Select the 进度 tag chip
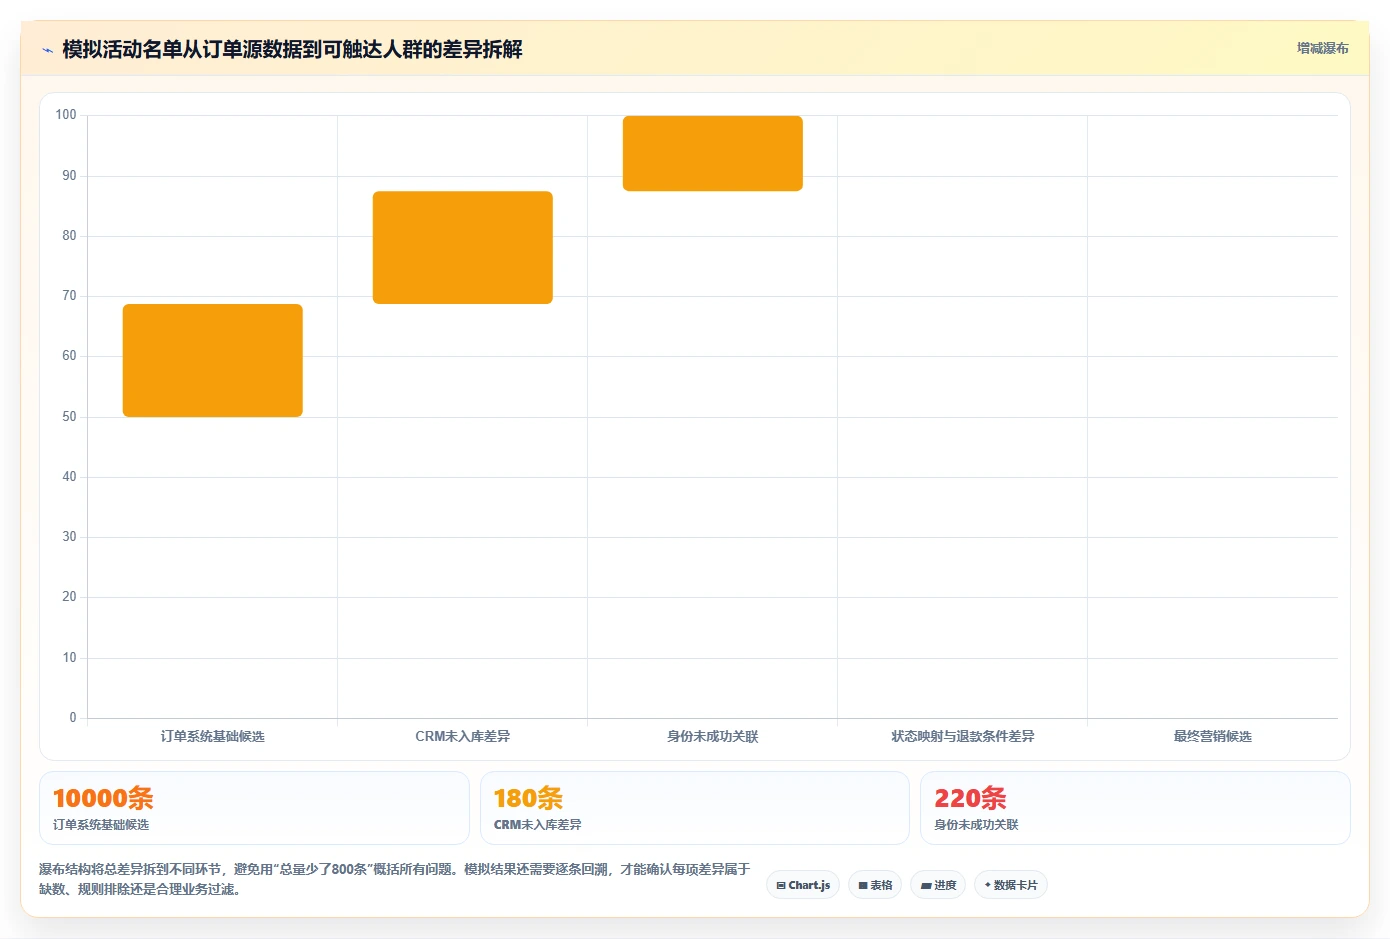Viewport: 1390px width, 939px height. [938, 885]
